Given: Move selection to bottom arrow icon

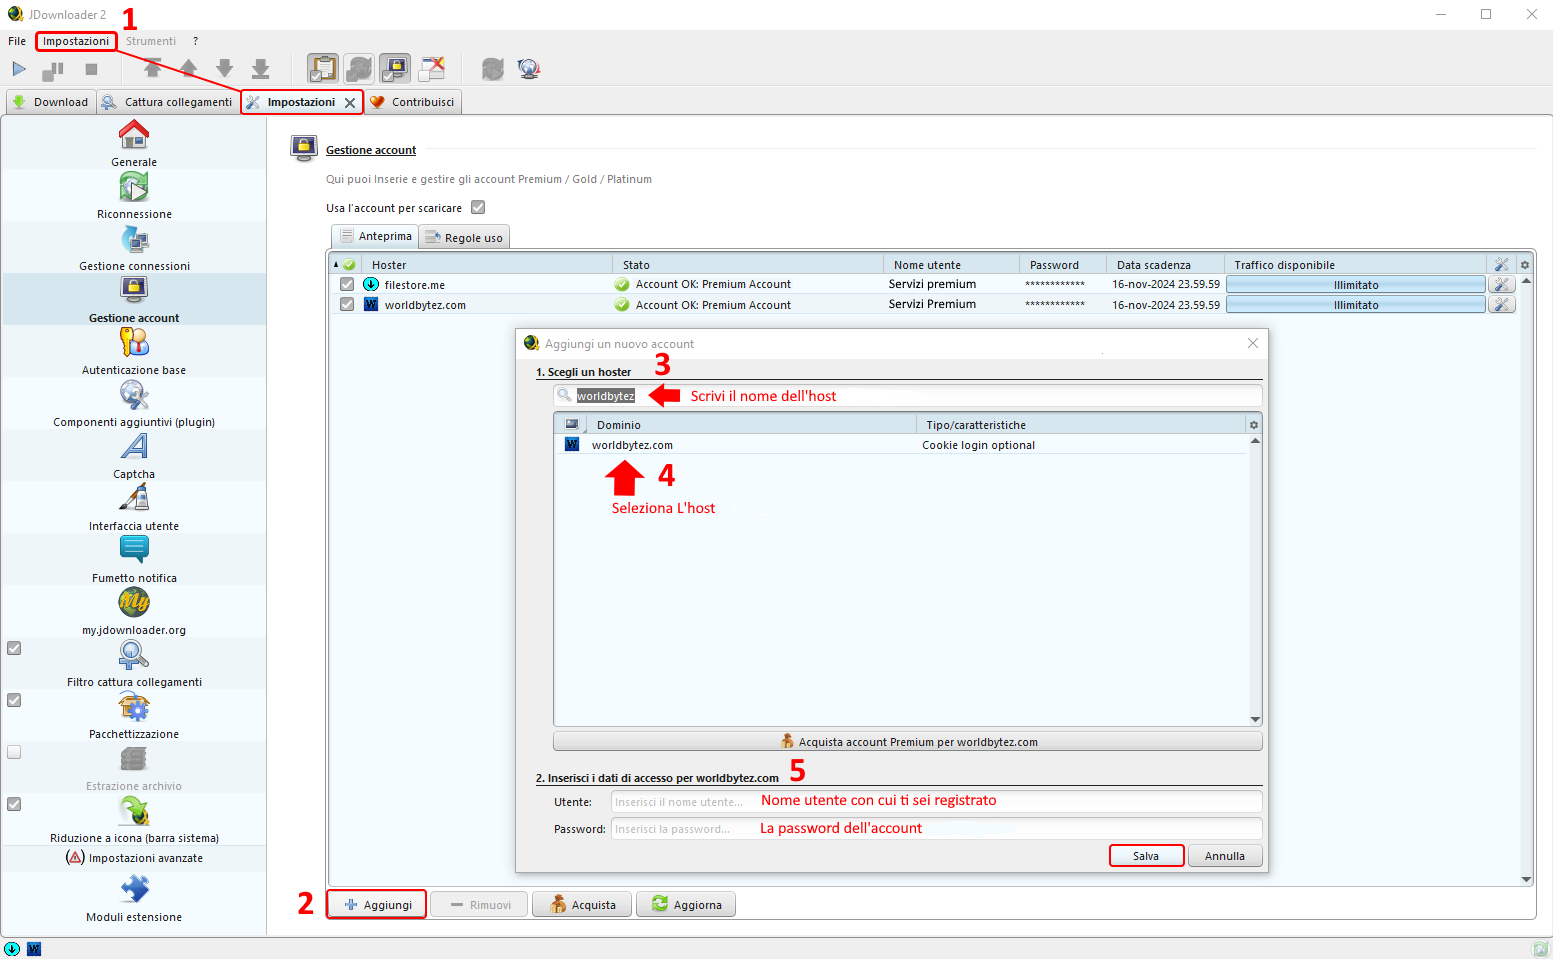Looking at the screenshot, I should [260, 68].
